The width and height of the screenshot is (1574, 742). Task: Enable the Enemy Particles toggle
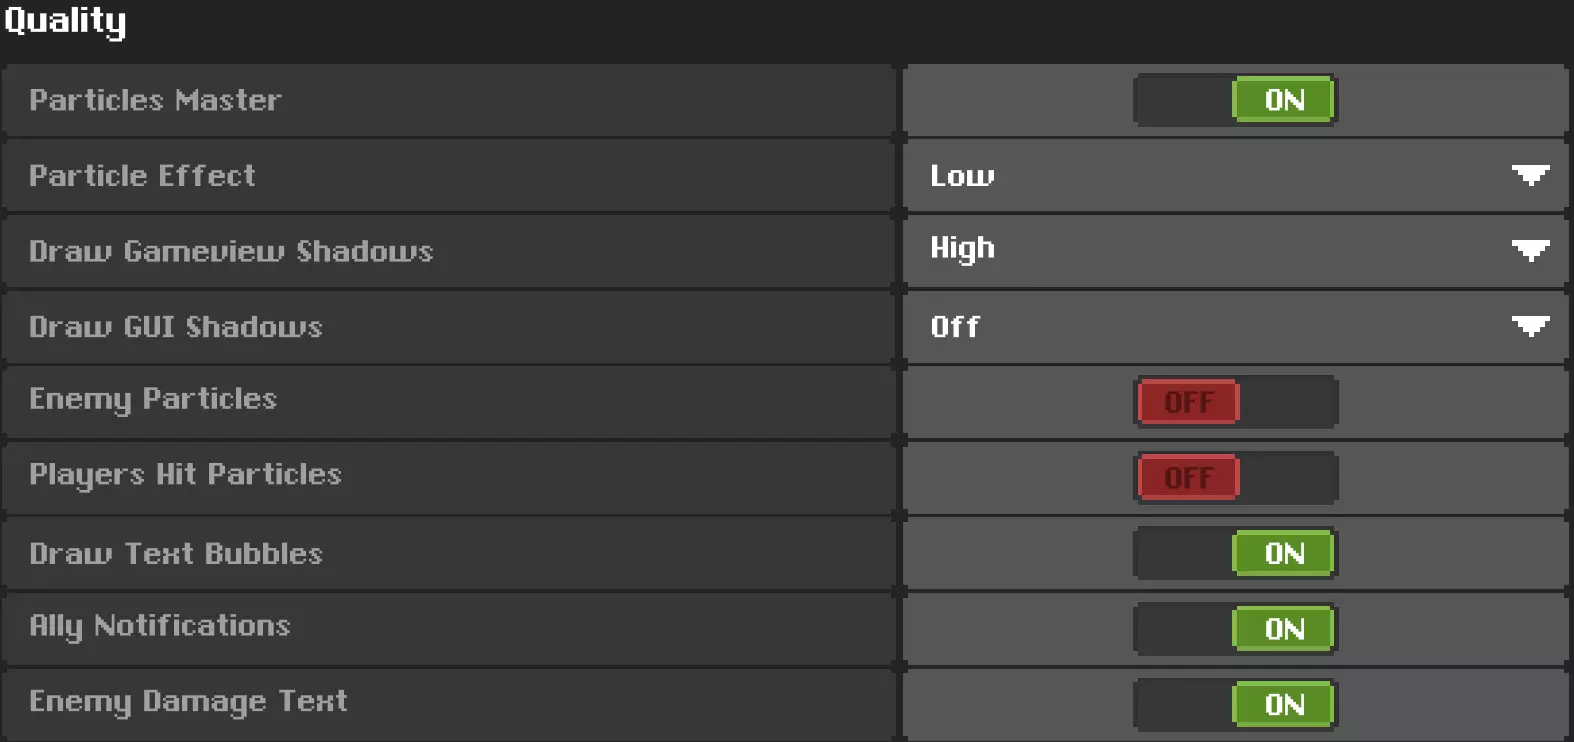(x=1235, y=402)
